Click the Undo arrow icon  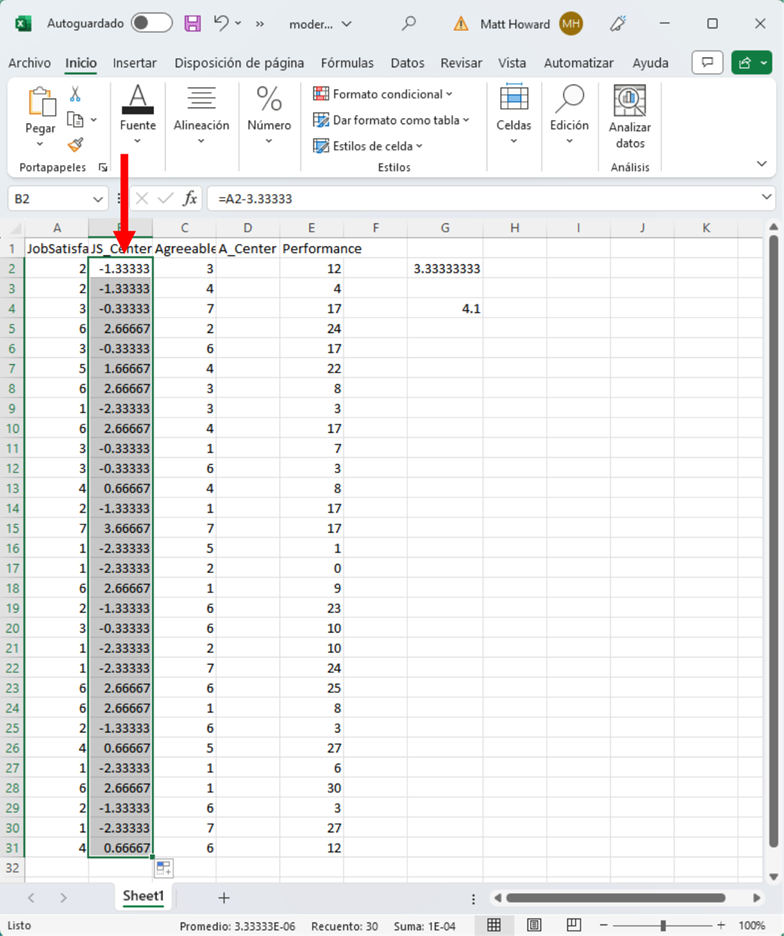pyautogui.click(x=222, y=23)
